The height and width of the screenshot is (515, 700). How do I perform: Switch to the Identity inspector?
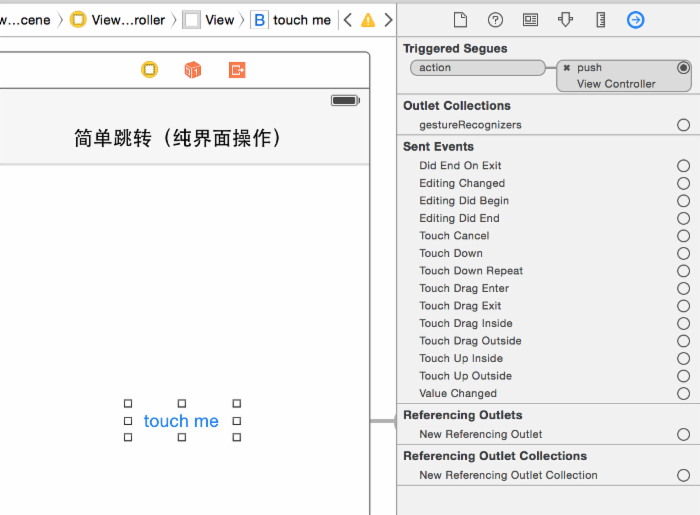(530, 20)
